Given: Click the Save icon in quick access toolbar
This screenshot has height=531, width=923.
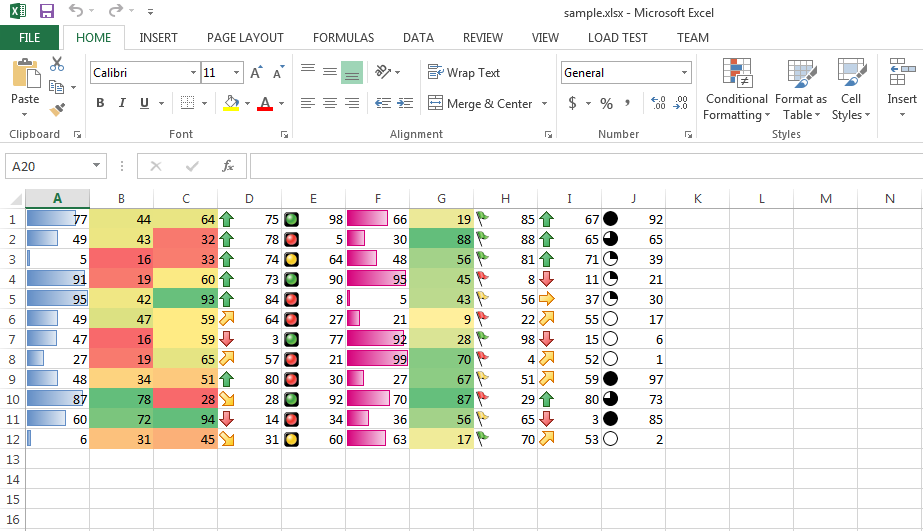Looking at the screenshot, I should point(46,11).
